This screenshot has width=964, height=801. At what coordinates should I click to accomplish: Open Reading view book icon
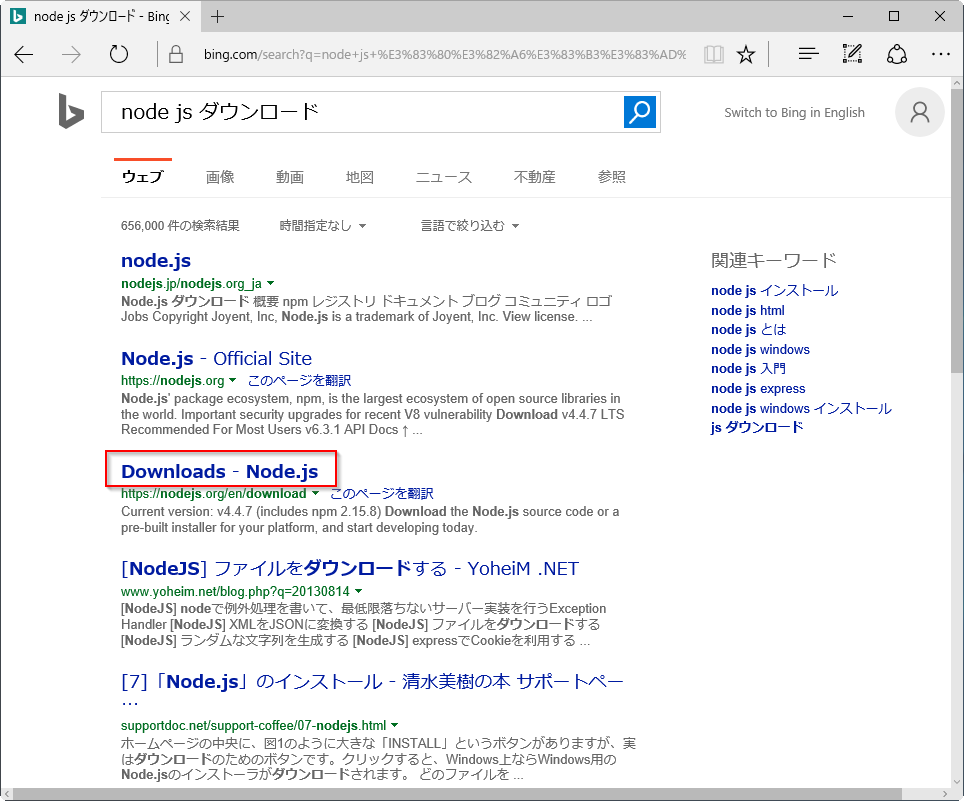(x=713, y=55)
